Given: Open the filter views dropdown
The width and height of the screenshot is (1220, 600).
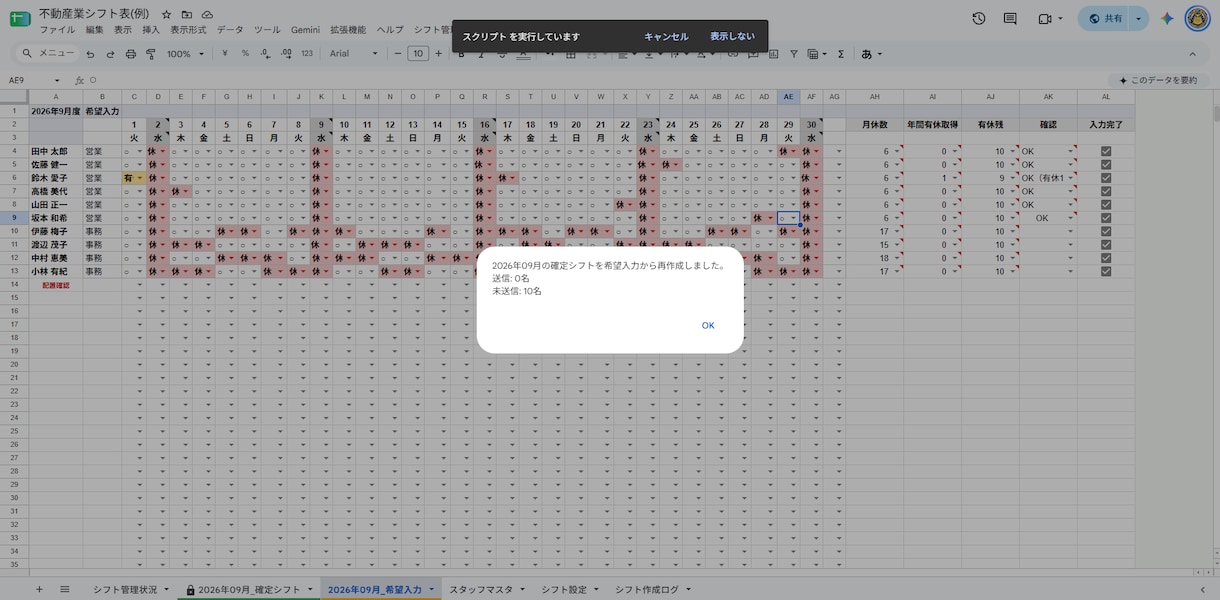Looking at the screenshot, I should [x=816, y=54].
